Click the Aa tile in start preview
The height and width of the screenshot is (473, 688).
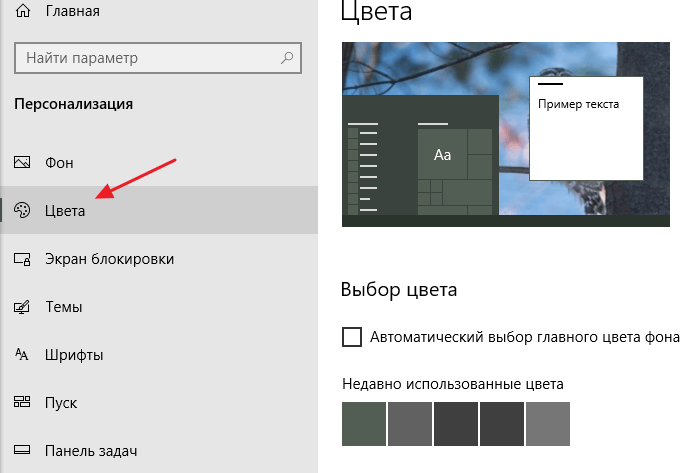coord(442,154)
